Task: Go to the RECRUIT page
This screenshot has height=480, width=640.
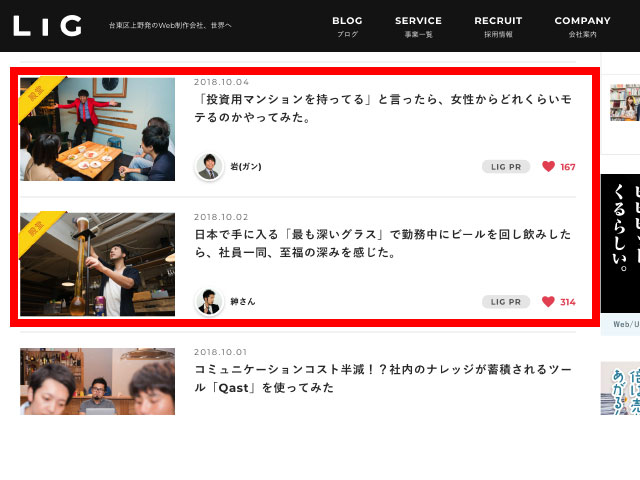Action: pyautogui.click(x=498, y=26)
